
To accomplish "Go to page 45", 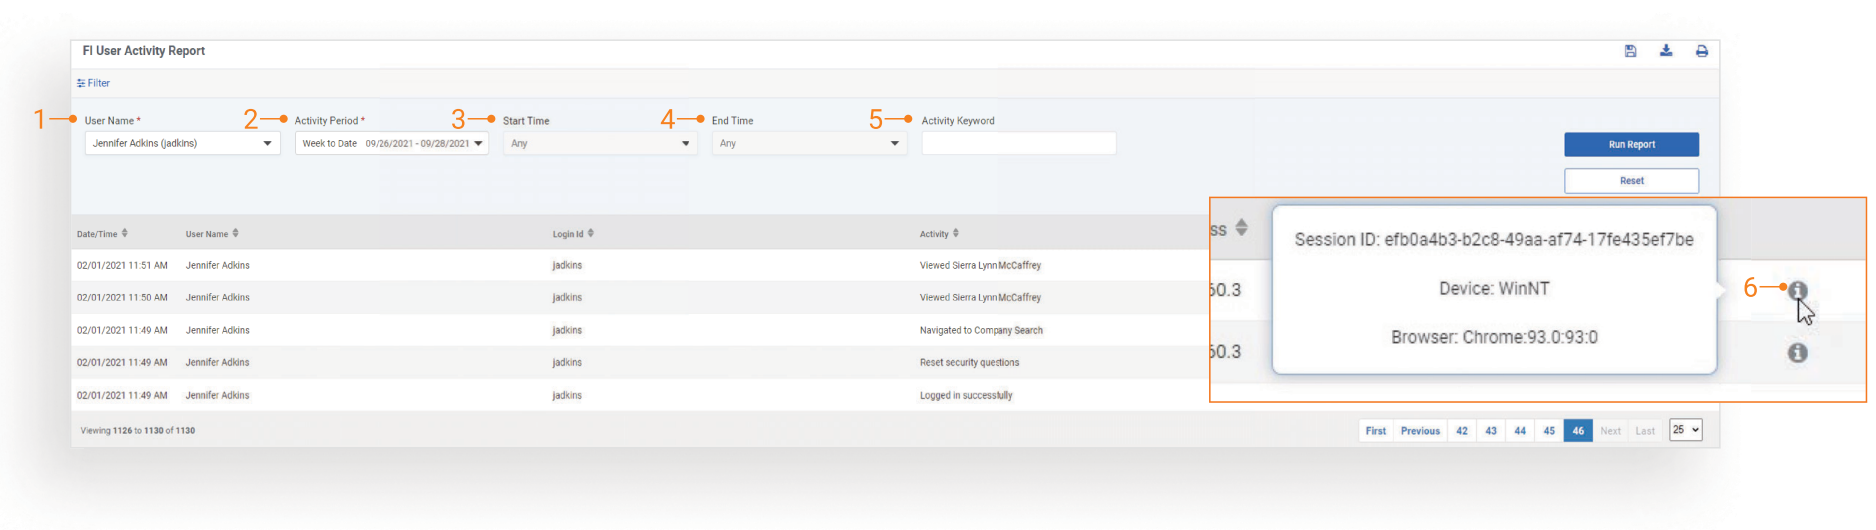I will (1549, 431).
